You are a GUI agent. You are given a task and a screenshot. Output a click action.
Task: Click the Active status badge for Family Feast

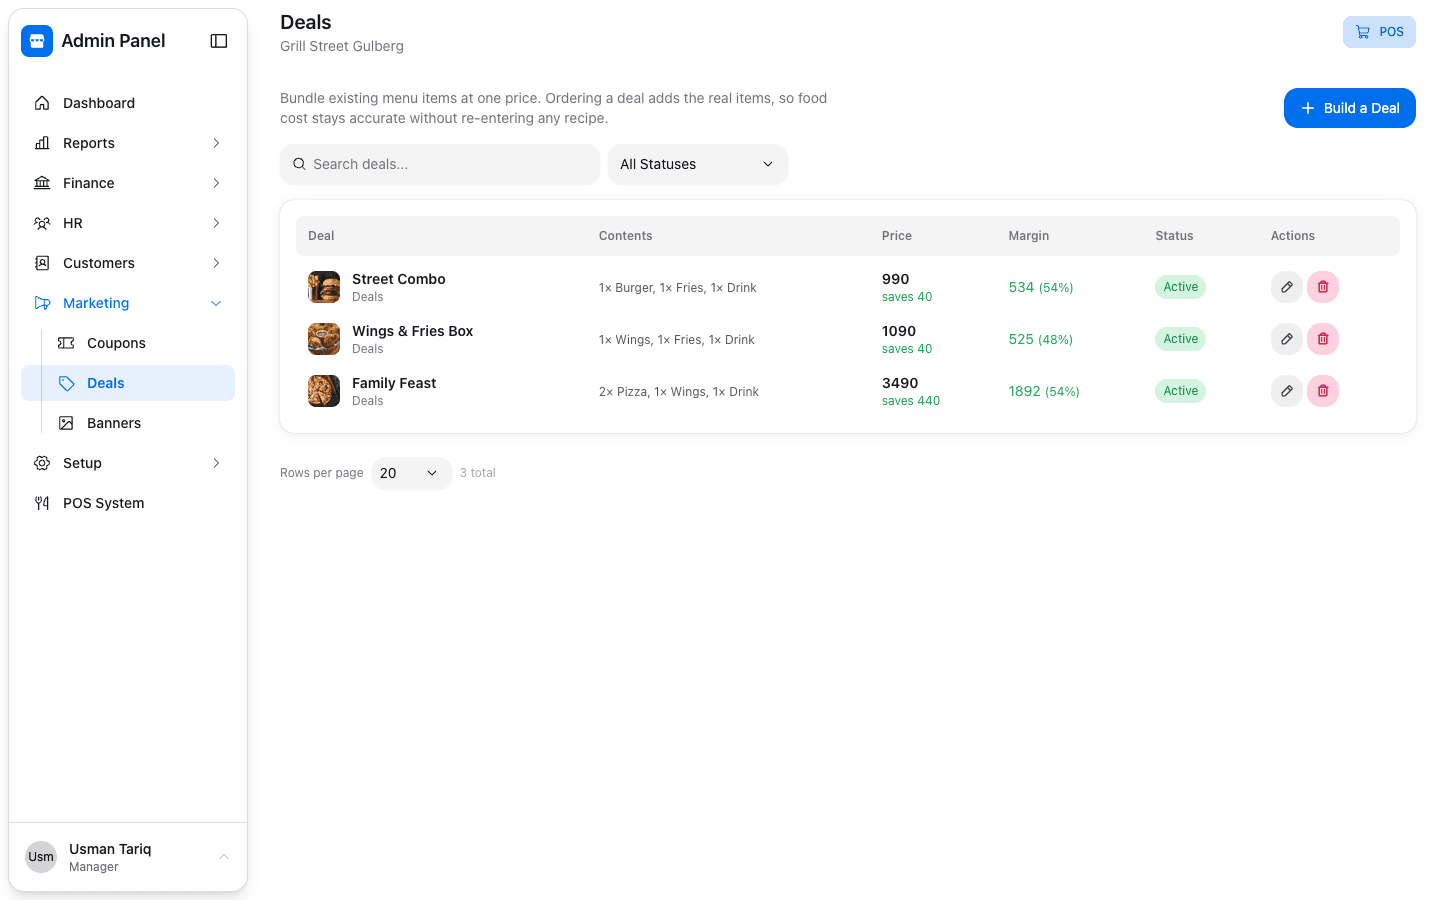pos(1181,391)
